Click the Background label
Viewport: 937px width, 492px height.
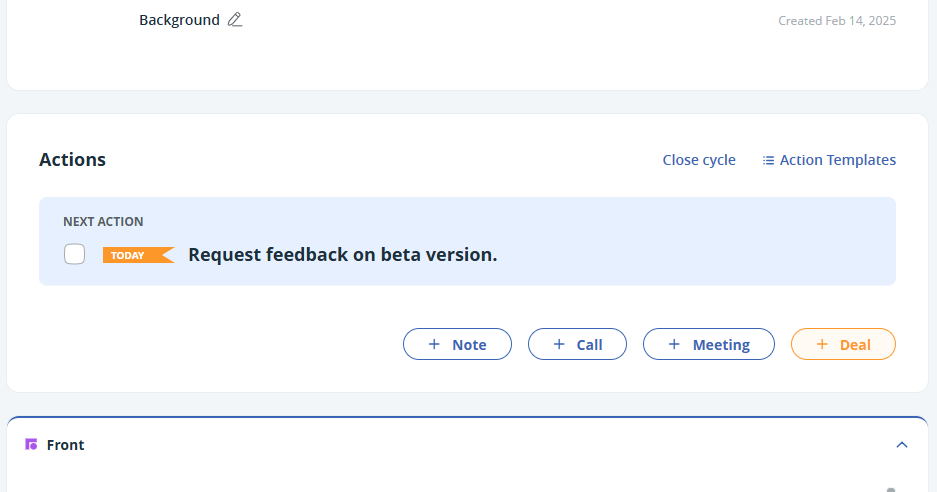[x=179, y=20]
